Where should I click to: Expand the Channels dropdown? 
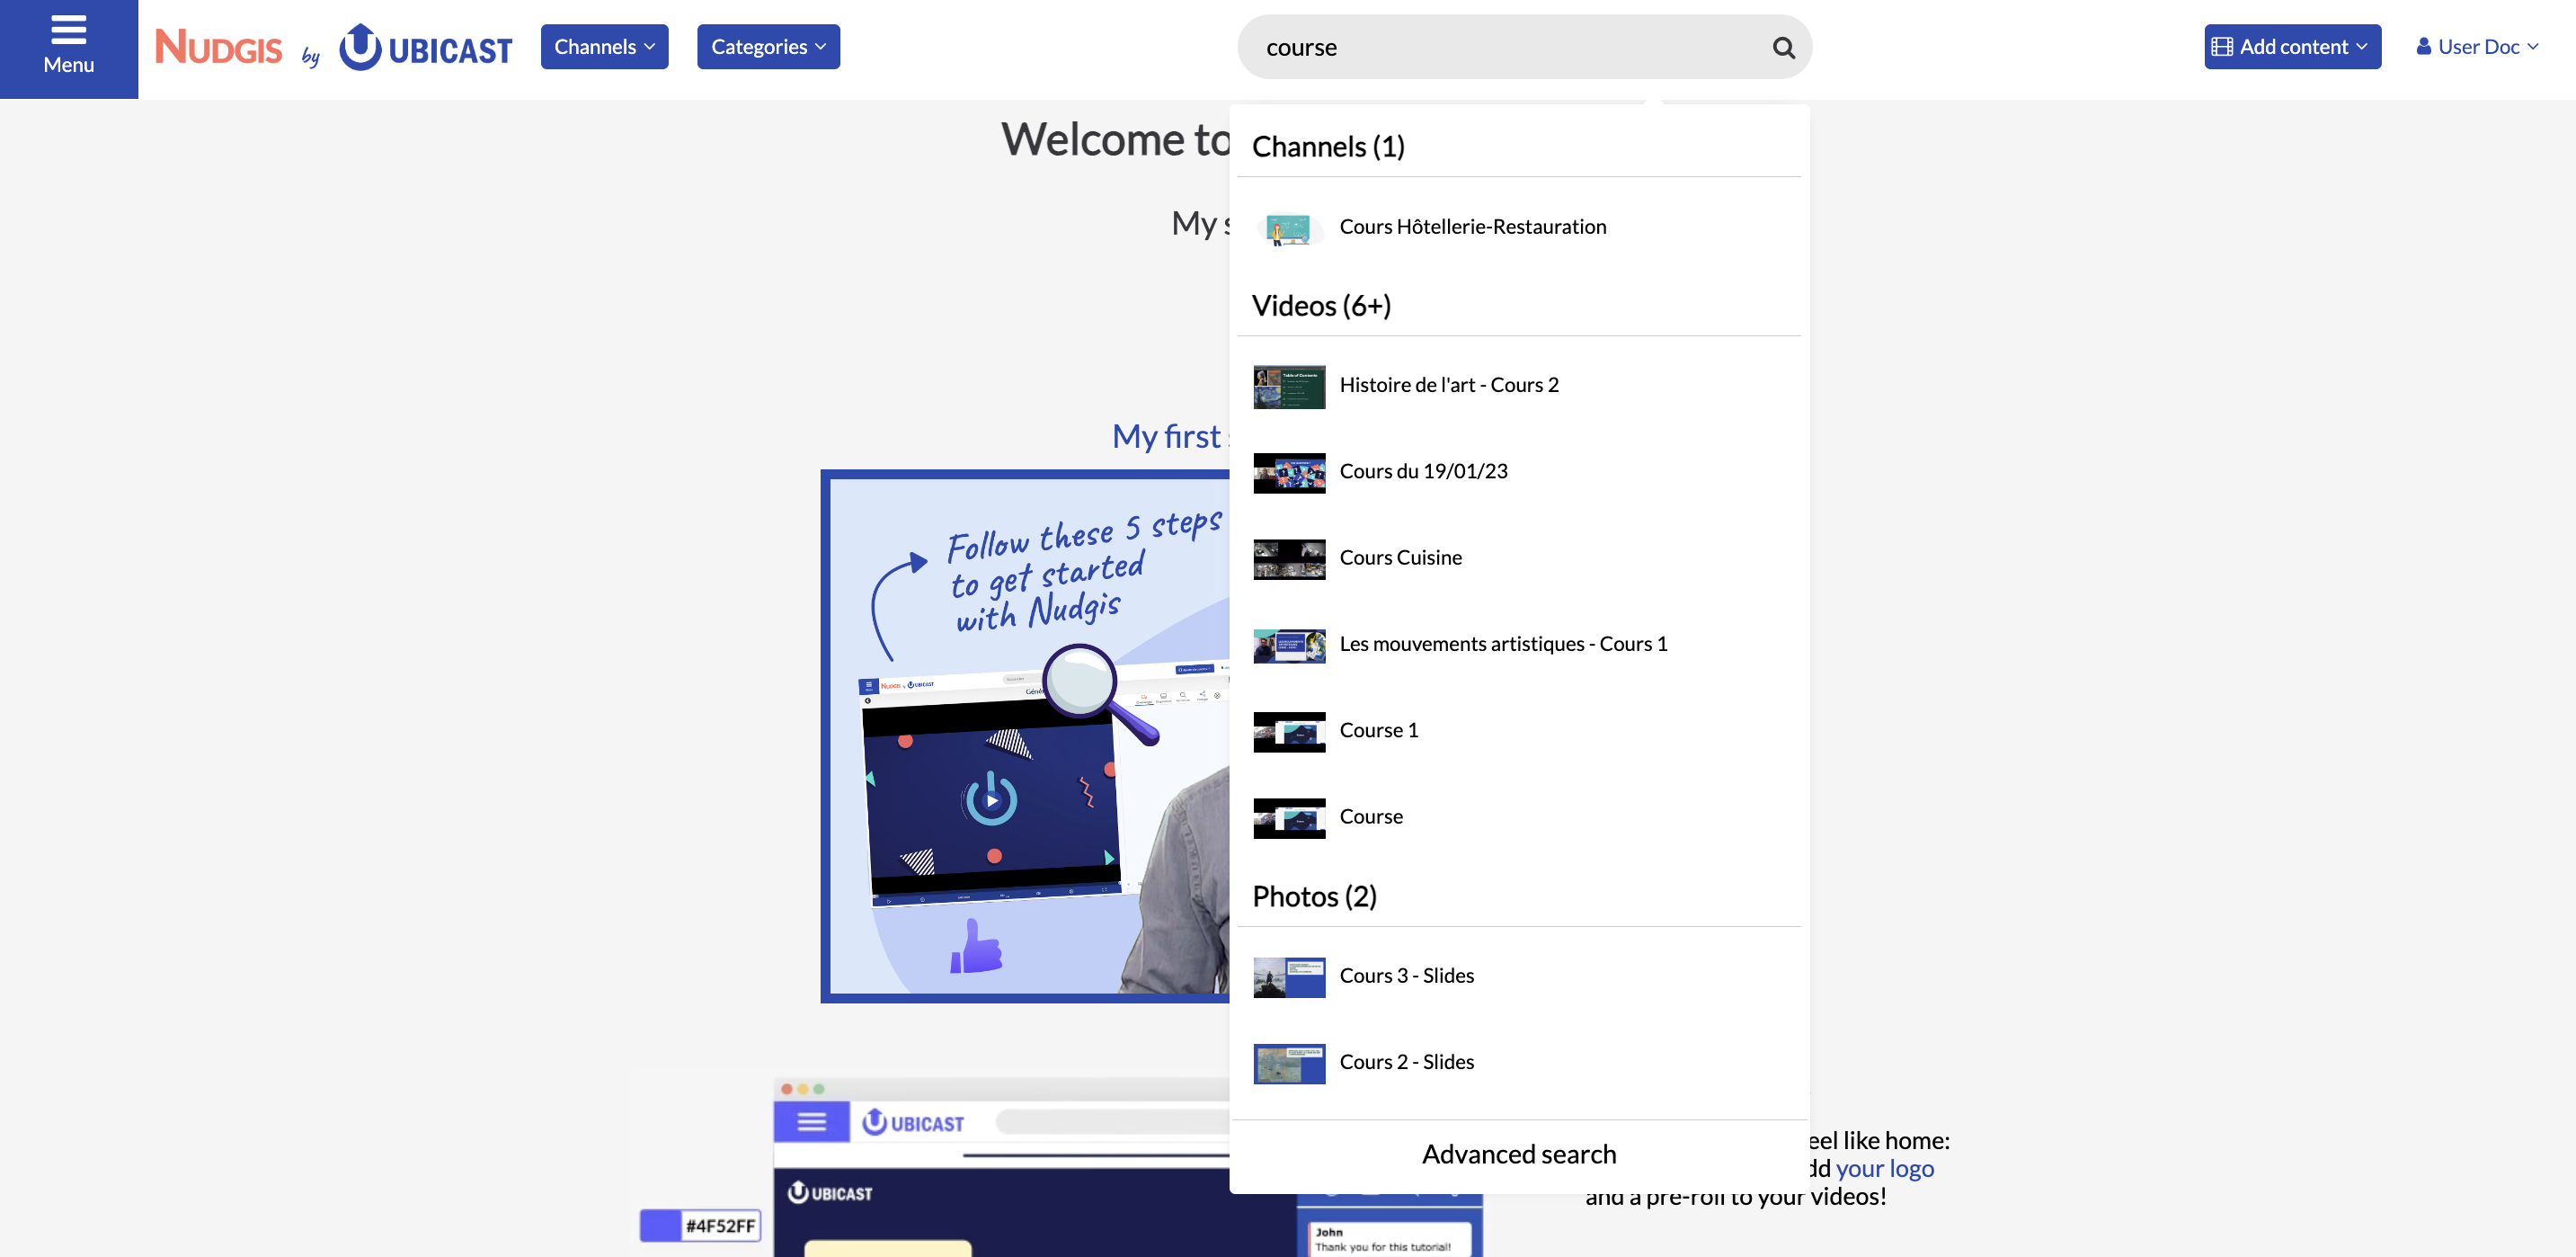pyautogui.click(x=604, y=47)
